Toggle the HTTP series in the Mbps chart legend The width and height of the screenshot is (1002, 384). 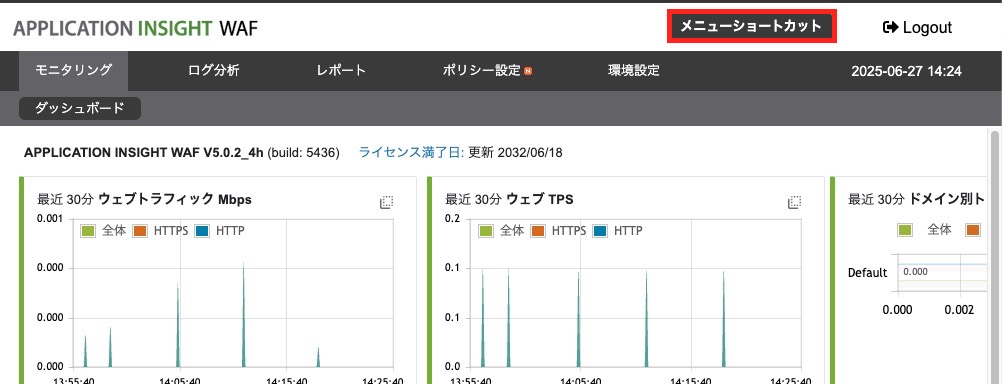click(219, 231)
